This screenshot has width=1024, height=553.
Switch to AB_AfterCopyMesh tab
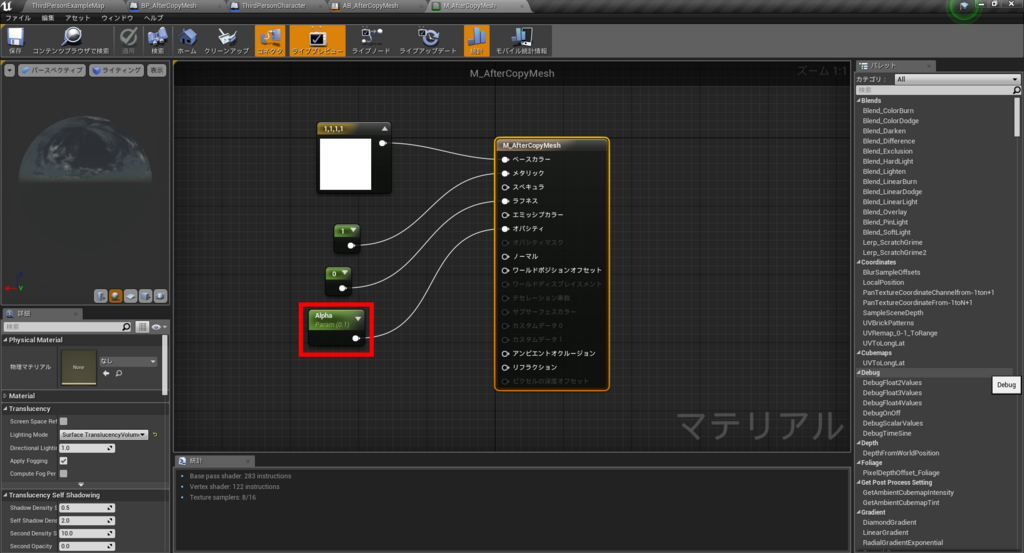370,6
